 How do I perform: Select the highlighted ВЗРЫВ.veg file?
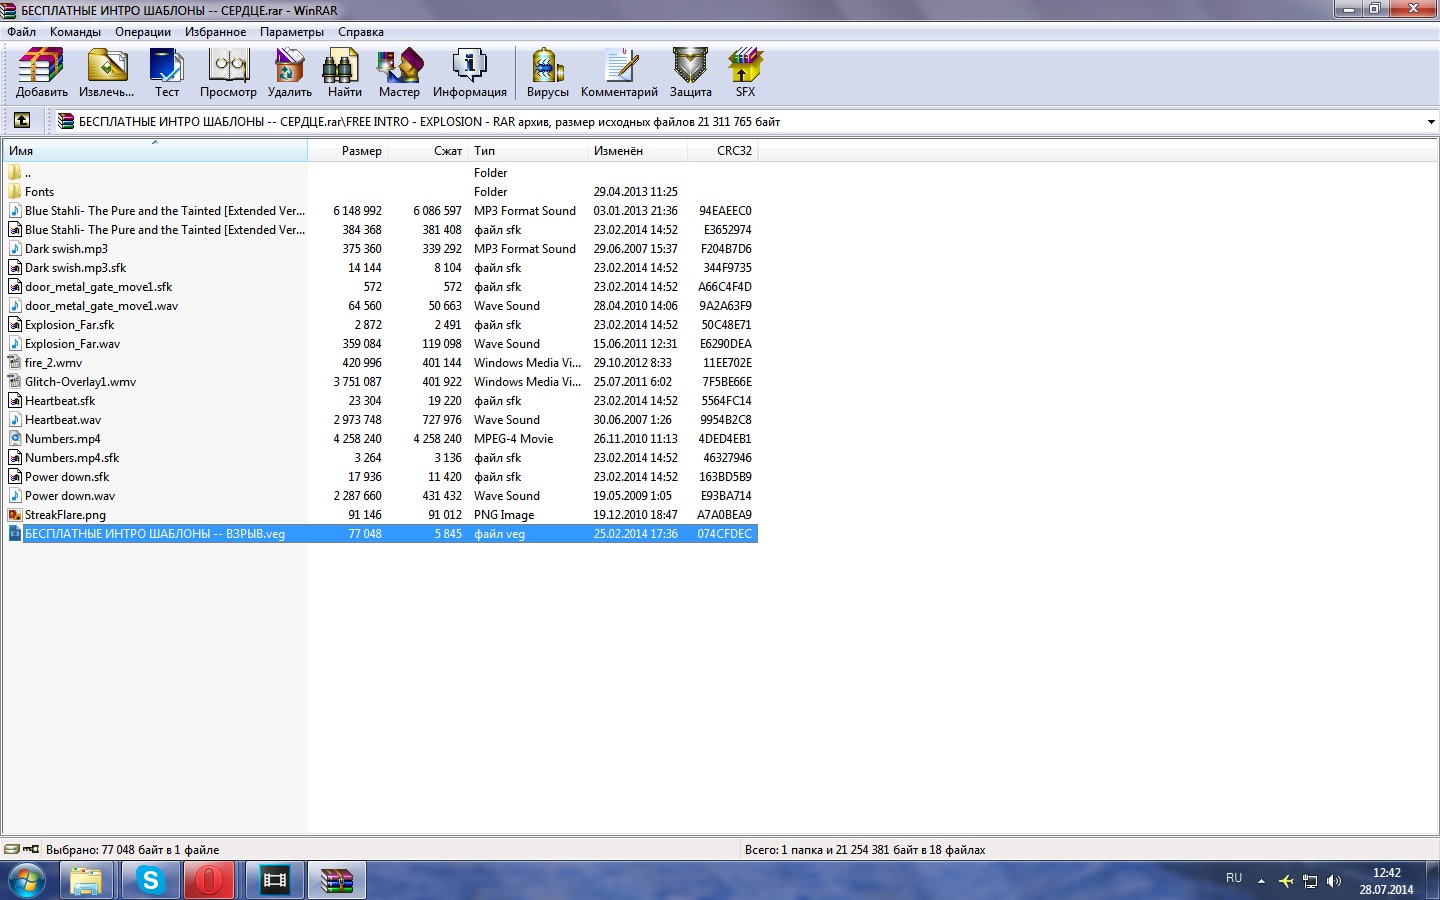(380, 534)
